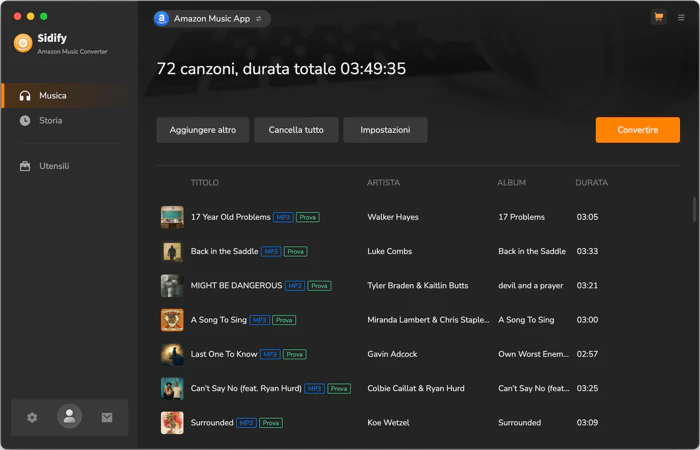Image resolution: width=700 pixels, height=450 pixels.
Task: Click duration 02:57 of Last One To Know
Action: (587, 354)
